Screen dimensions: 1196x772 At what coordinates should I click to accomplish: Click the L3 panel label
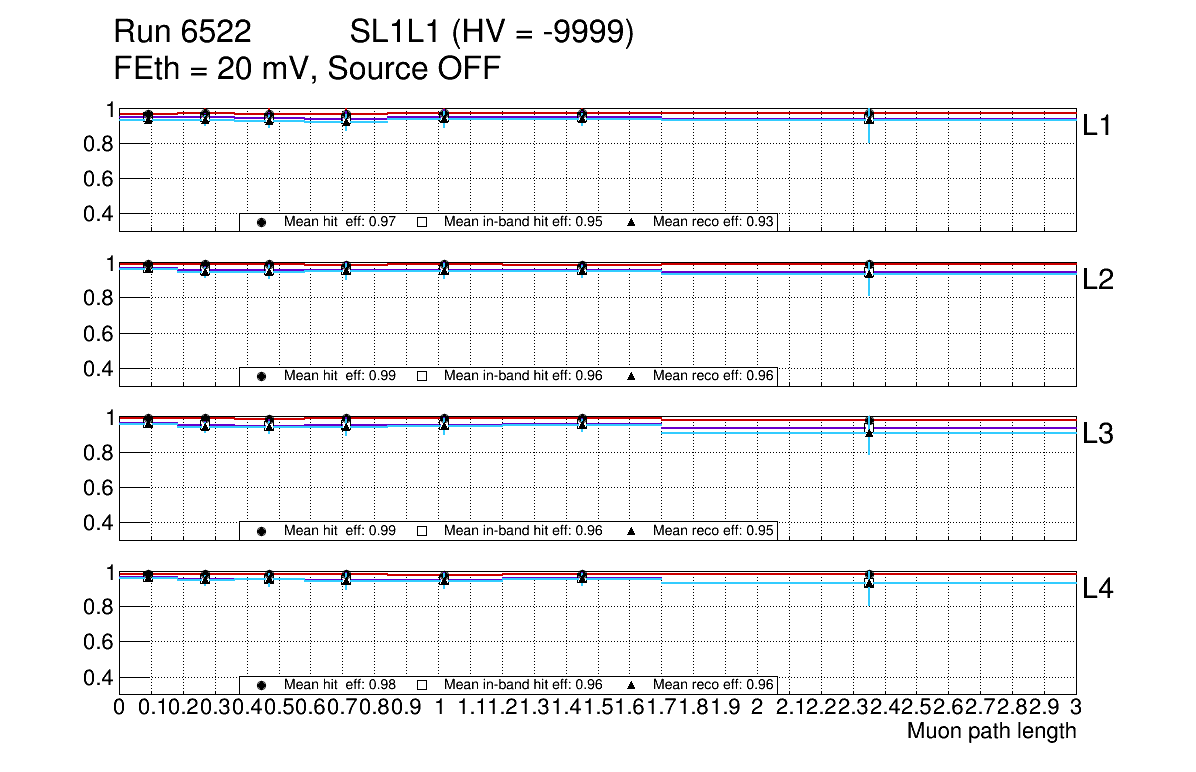[x=1098, y=434]
